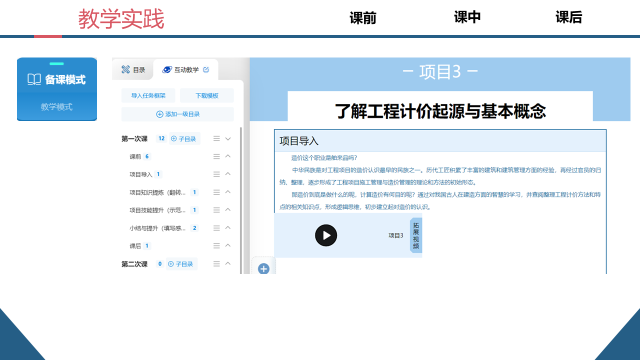Expand the 项目技能提升 row chevron
640x360 pixels.
228,210
